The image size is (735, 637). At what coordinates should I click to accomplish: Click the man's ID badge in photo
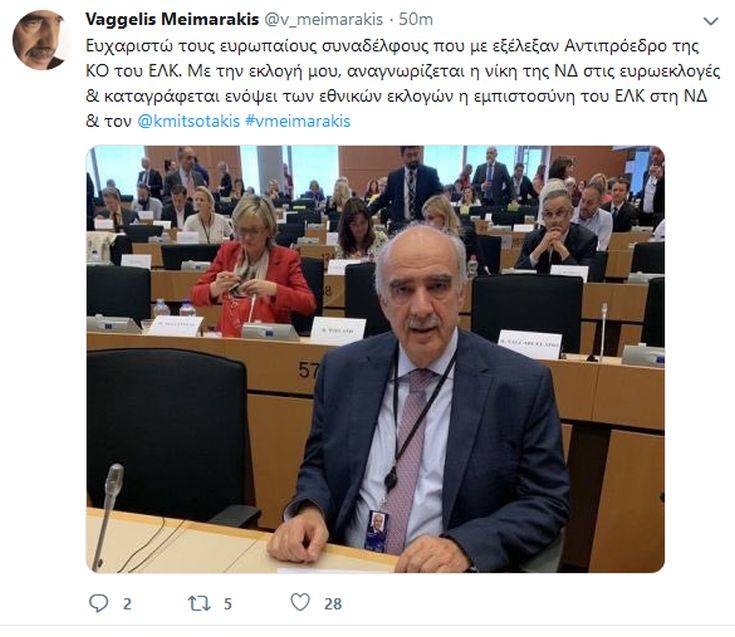[377, 530]
